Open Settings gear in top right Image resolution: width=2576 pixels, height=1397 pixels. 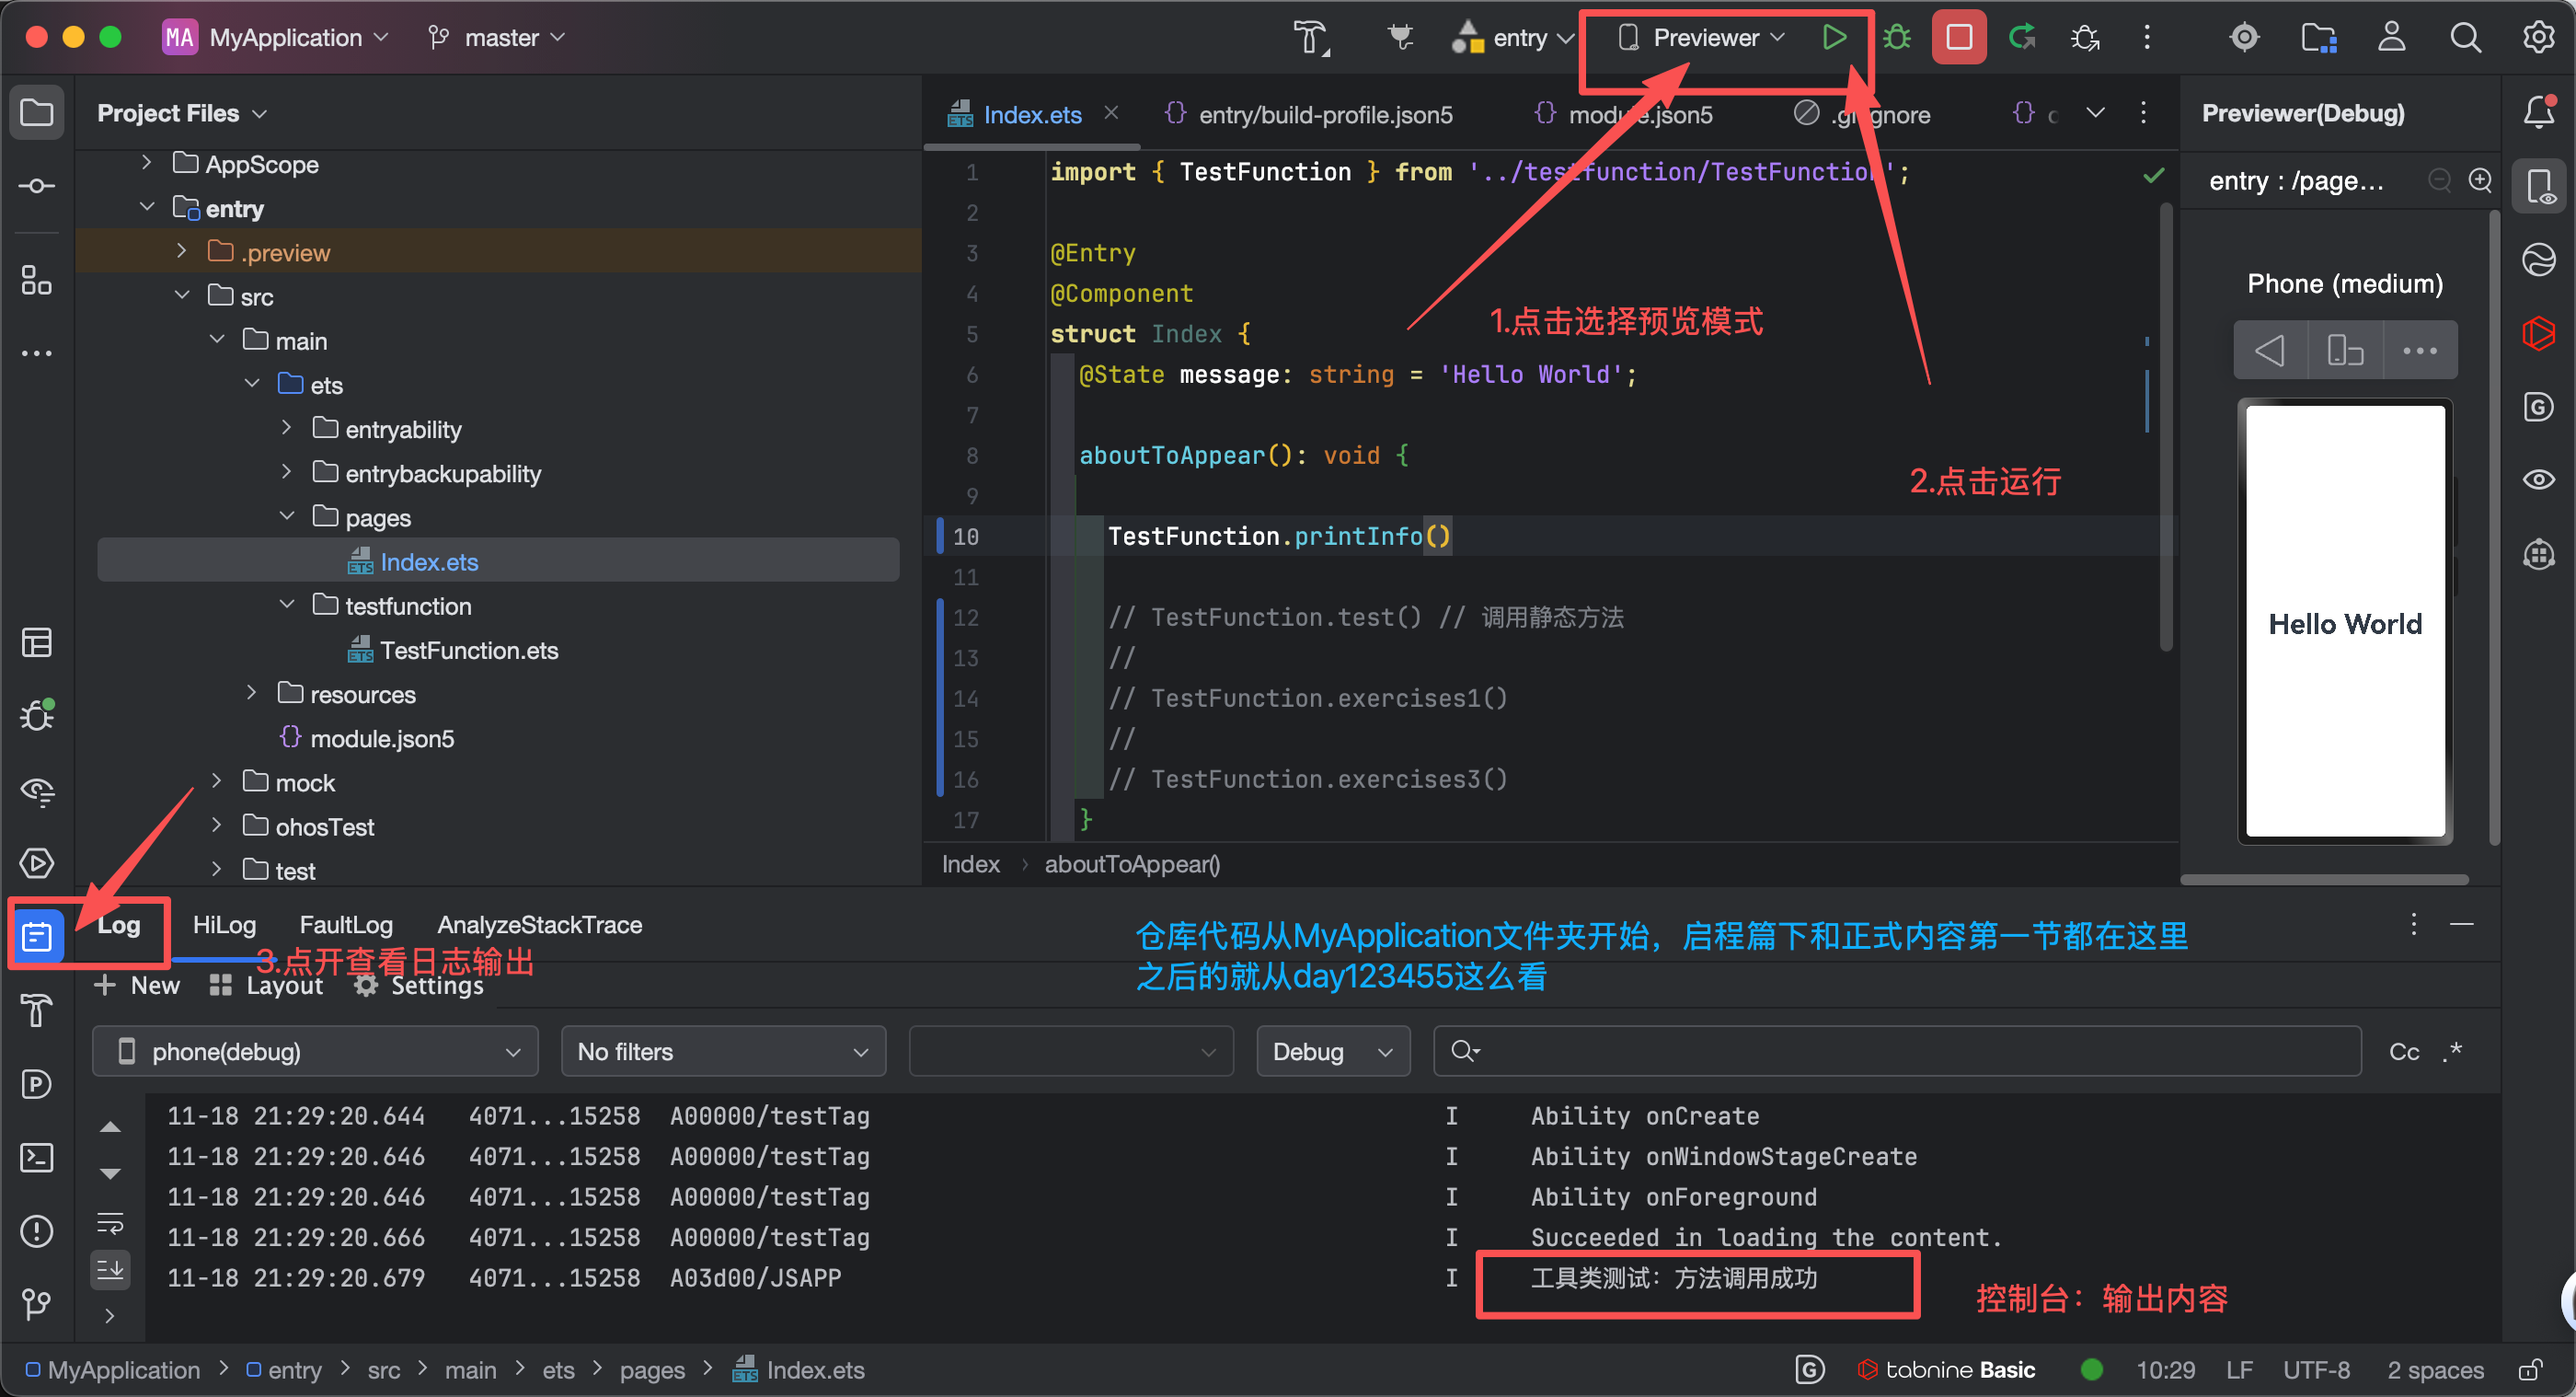click(x=2538, y=38)
